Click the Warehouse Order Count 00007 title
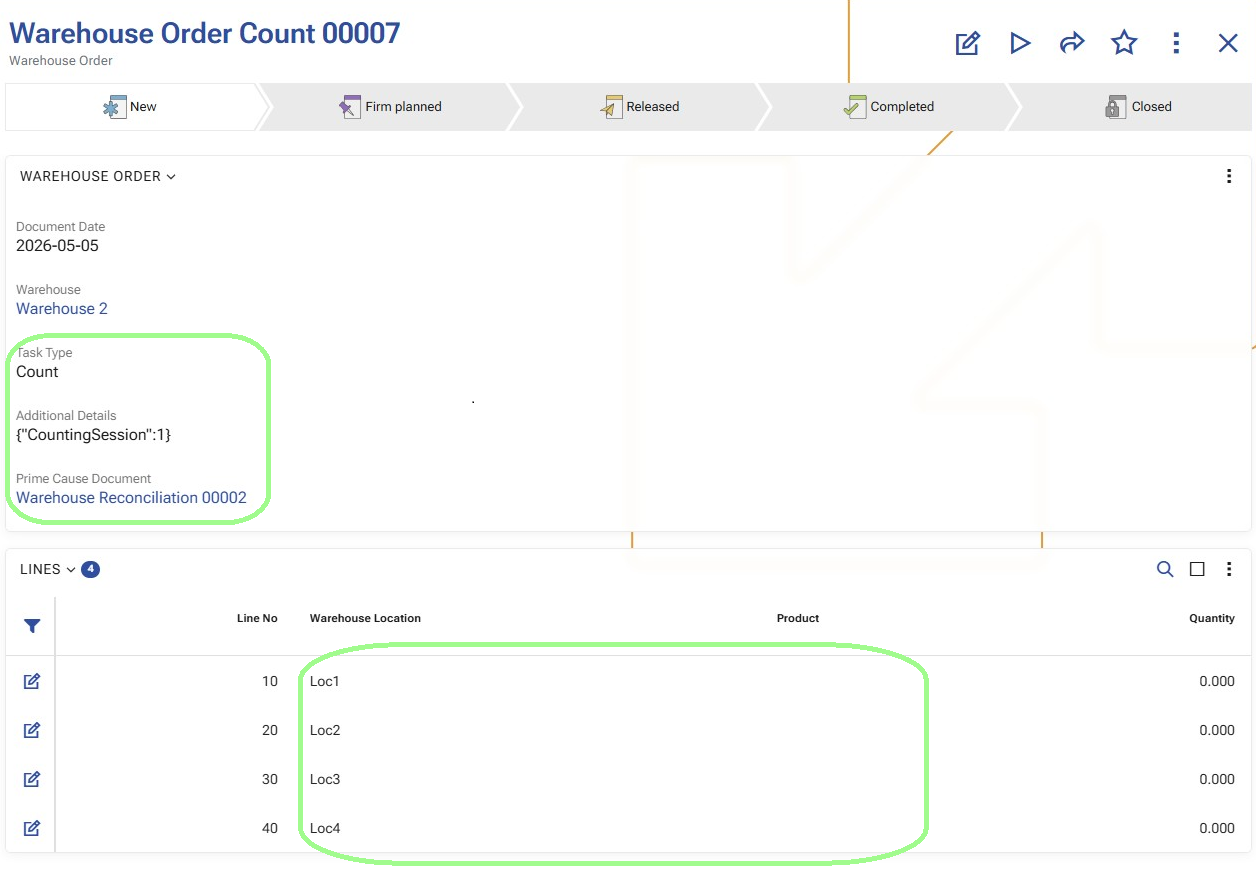 205,33
